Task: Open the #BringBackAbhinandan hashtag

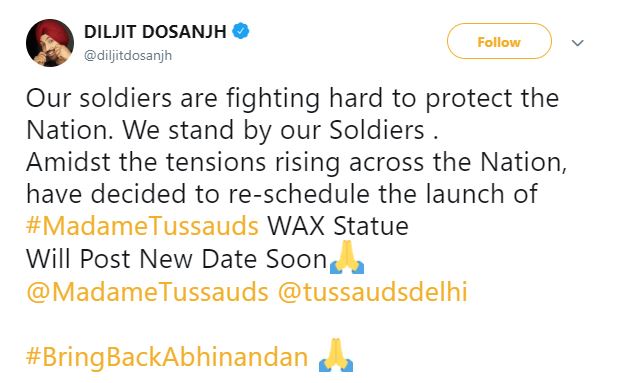Action: [167, 357]
